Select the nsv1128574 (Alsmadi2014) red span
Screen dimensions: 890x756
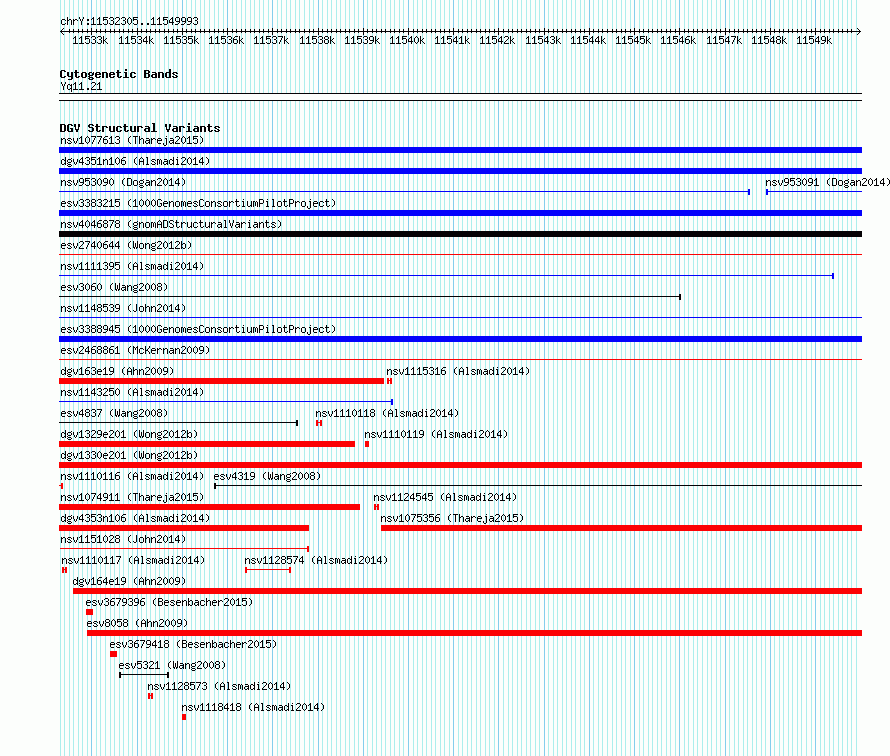[268, 570]
